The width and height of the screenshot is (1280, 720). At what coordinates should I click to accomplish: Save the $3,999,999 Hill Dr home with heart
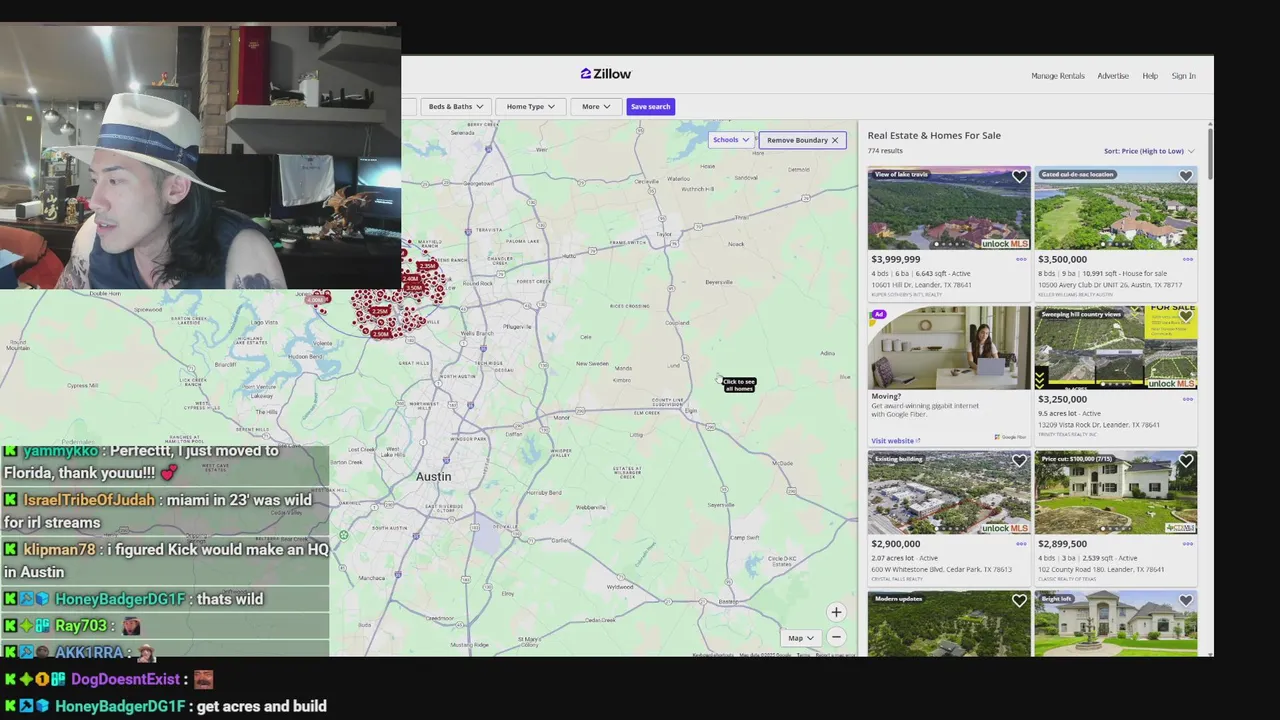1019,177
